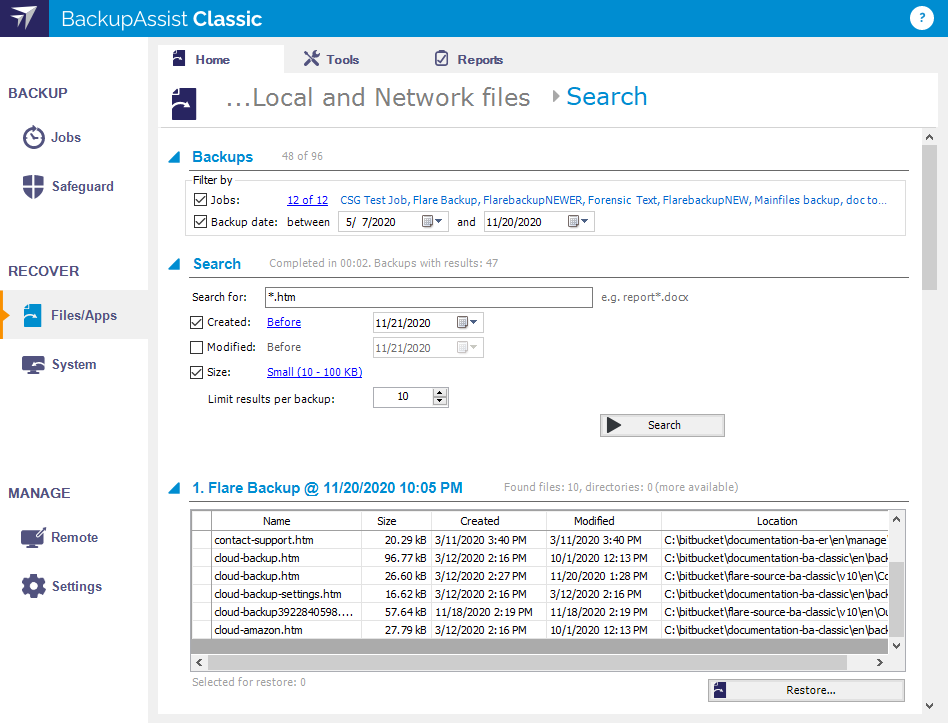948x723 pixels.
Task: Uncheck the Size checkbox
Action: tap(196, 372)
